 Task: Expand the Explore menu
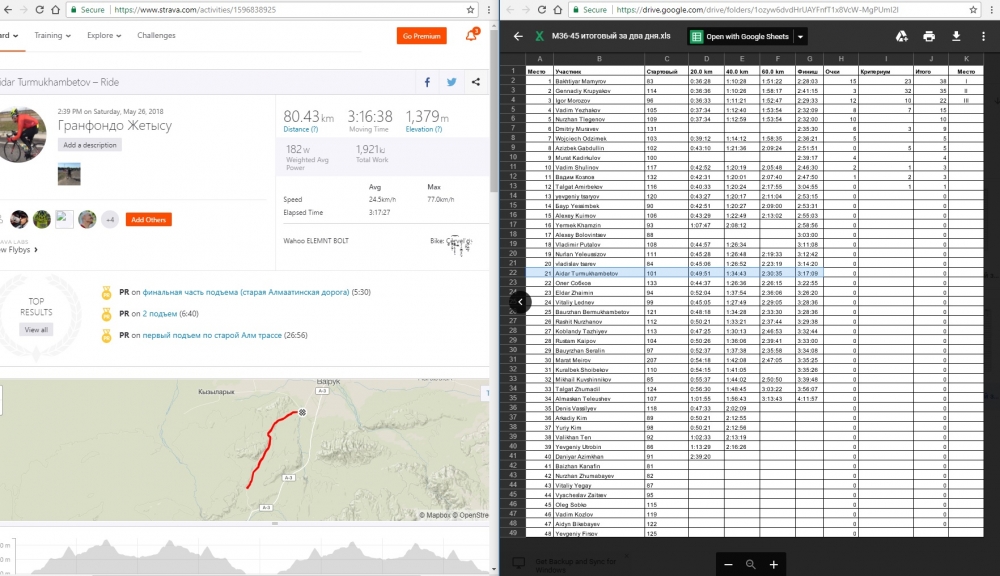click(x=103, y=36)
